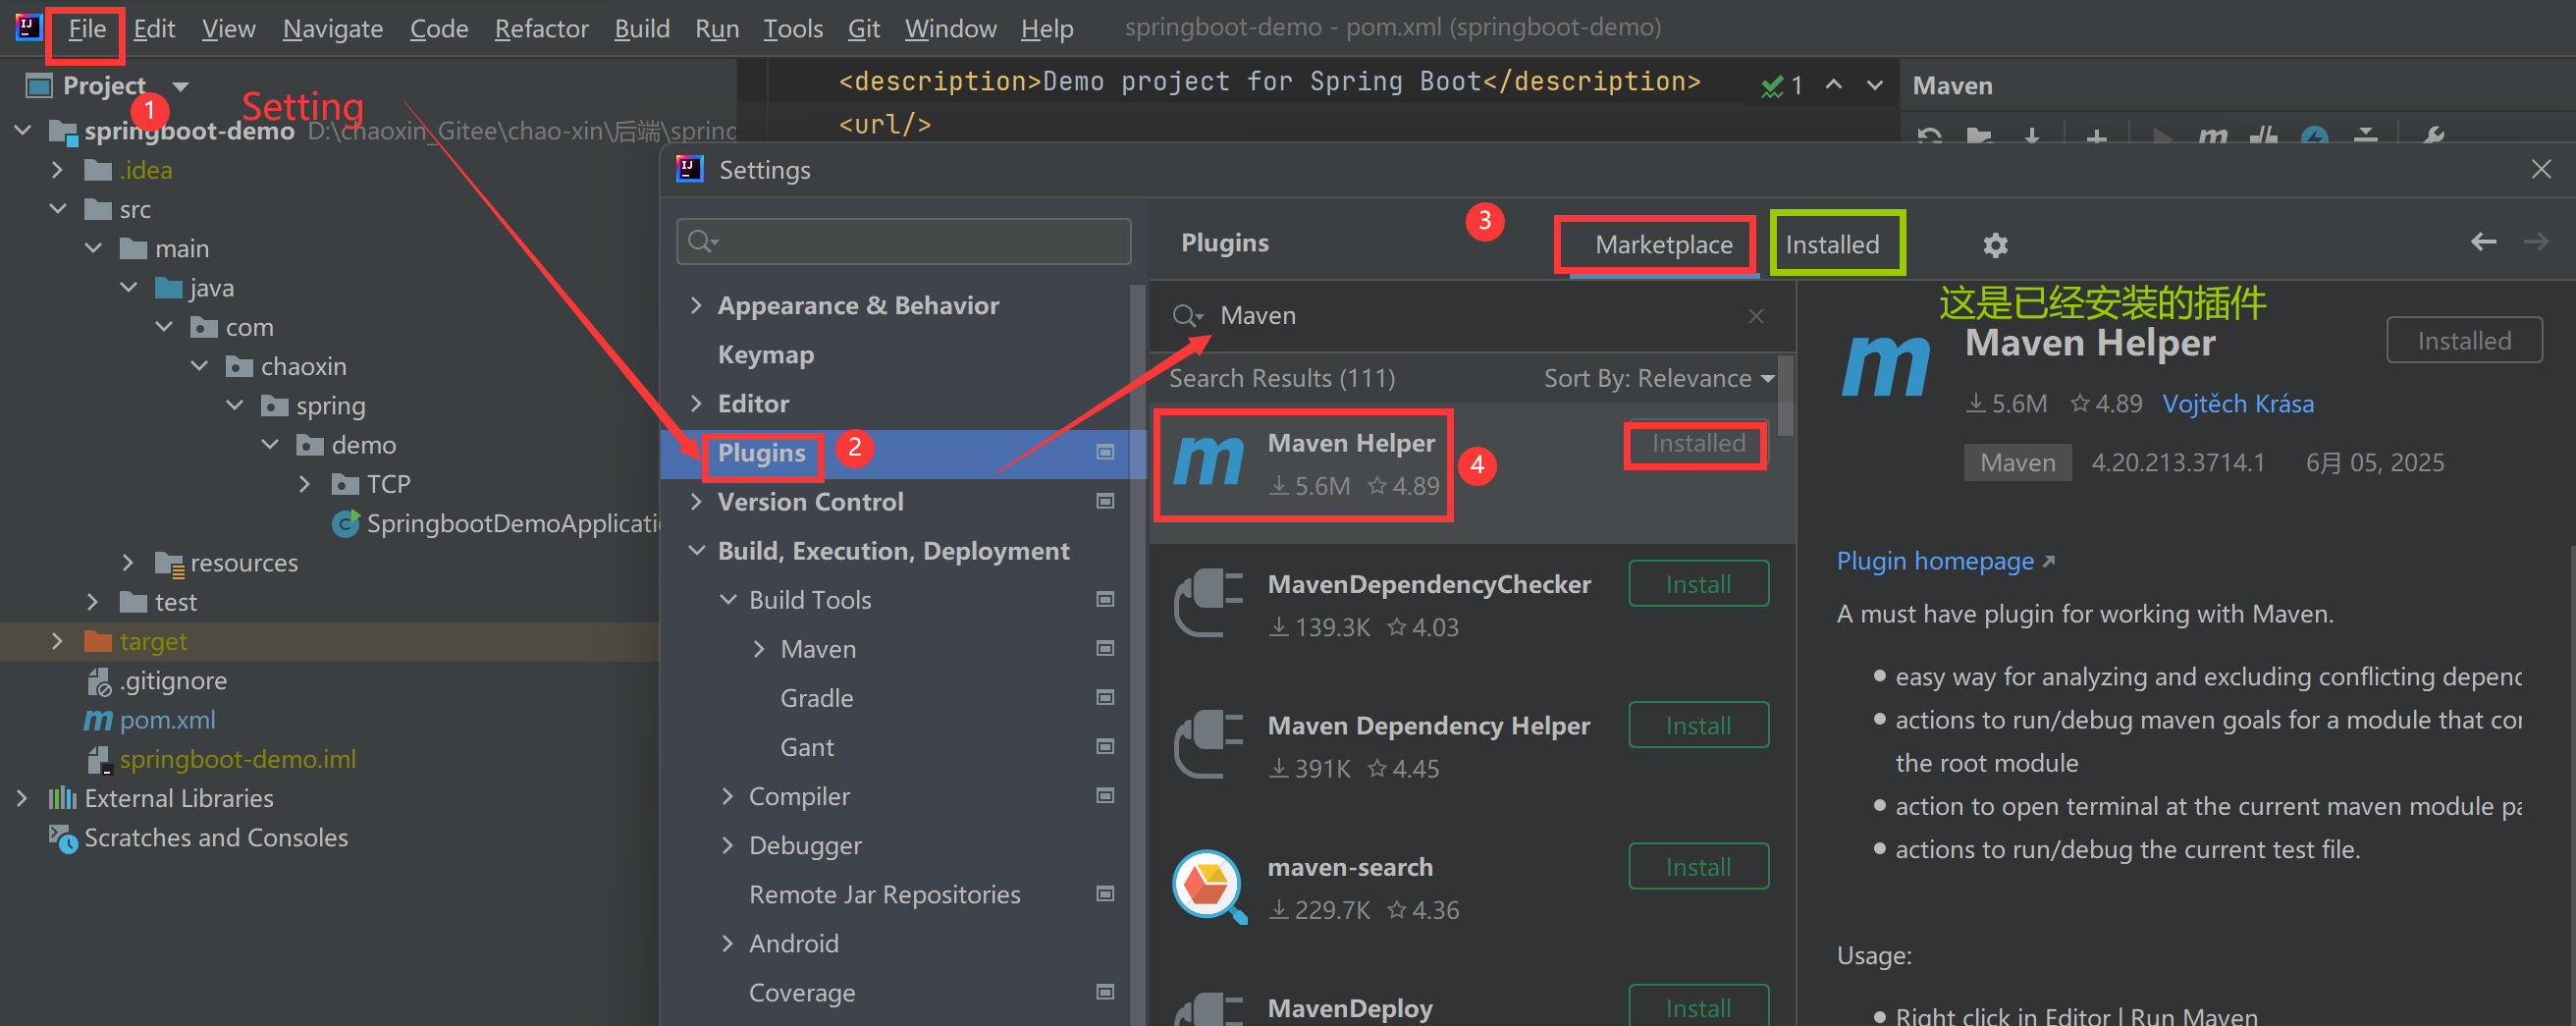
Task: Open the File menu
Action: [87, 29]
